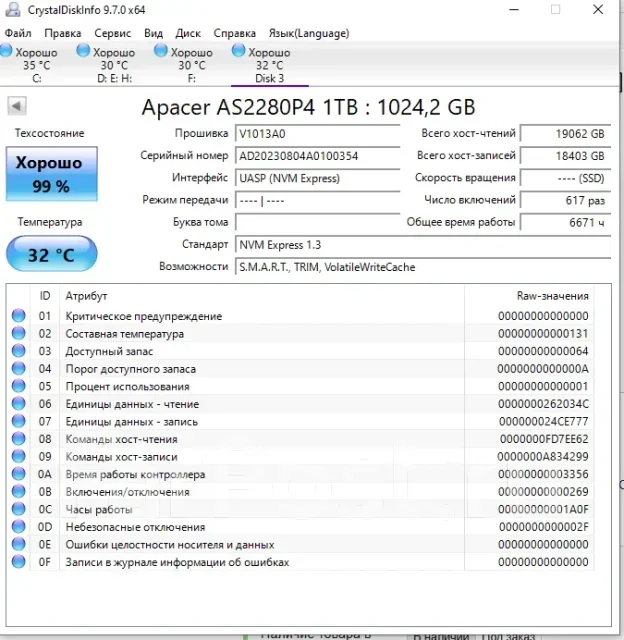This screenshot has width=624, height=640.
Task: Click the blue status icon for attribute 06
Action: click(18, 403)
